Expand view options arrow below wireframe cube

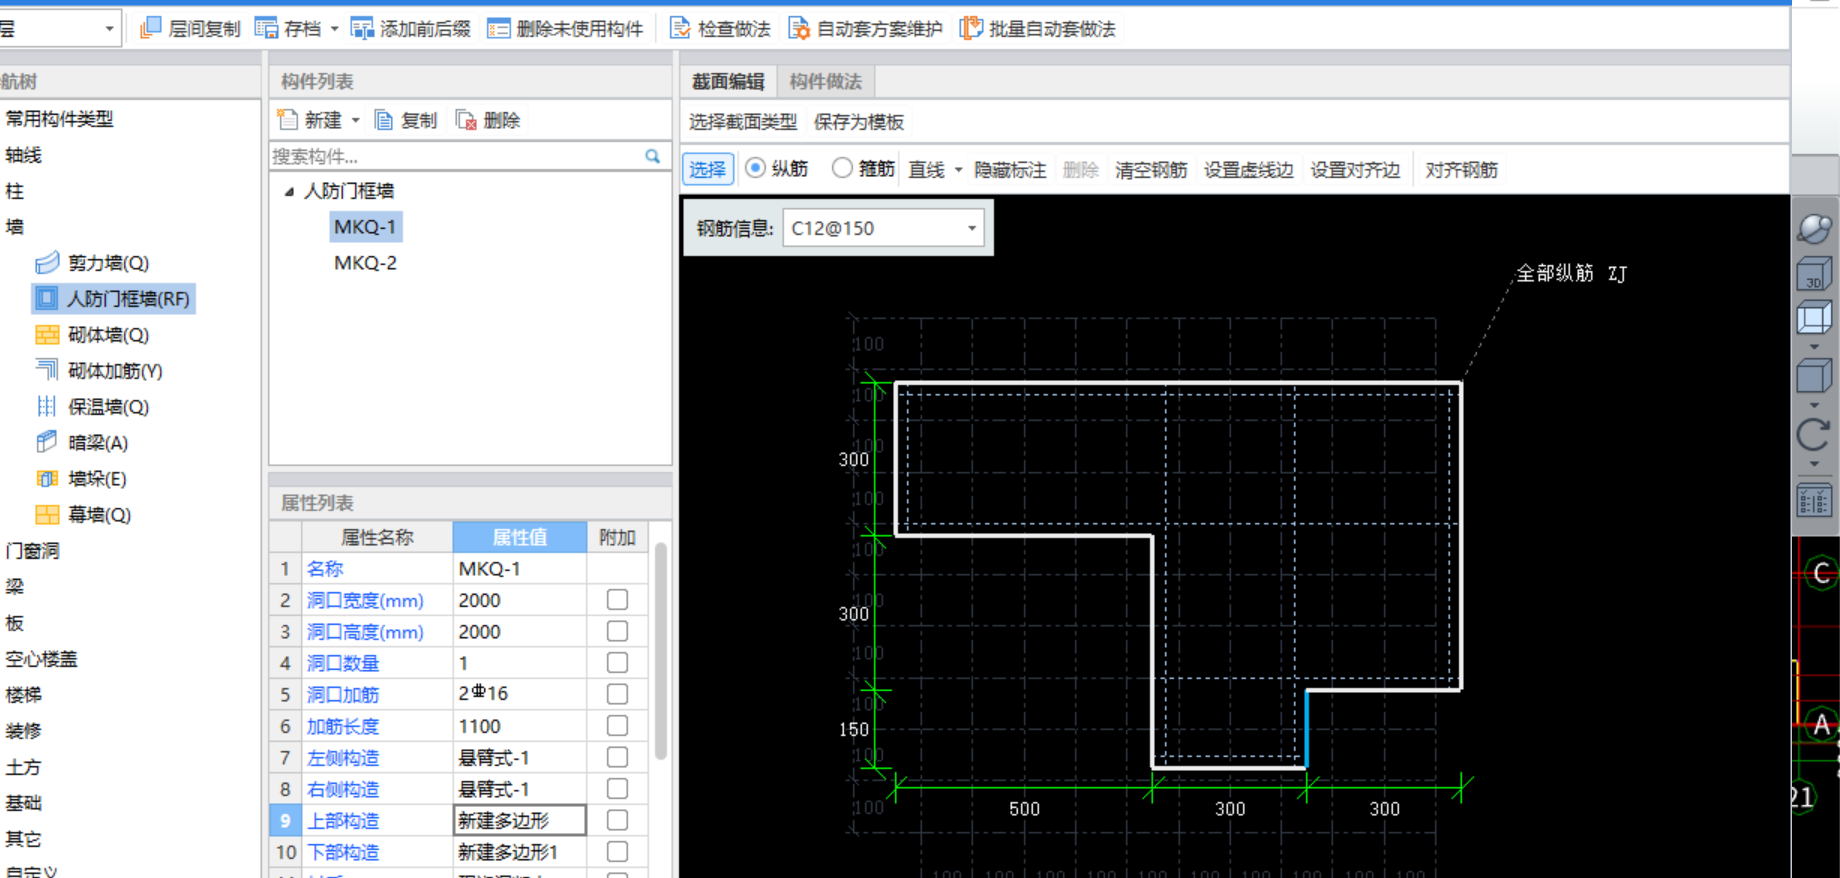tap(1814, 347)
